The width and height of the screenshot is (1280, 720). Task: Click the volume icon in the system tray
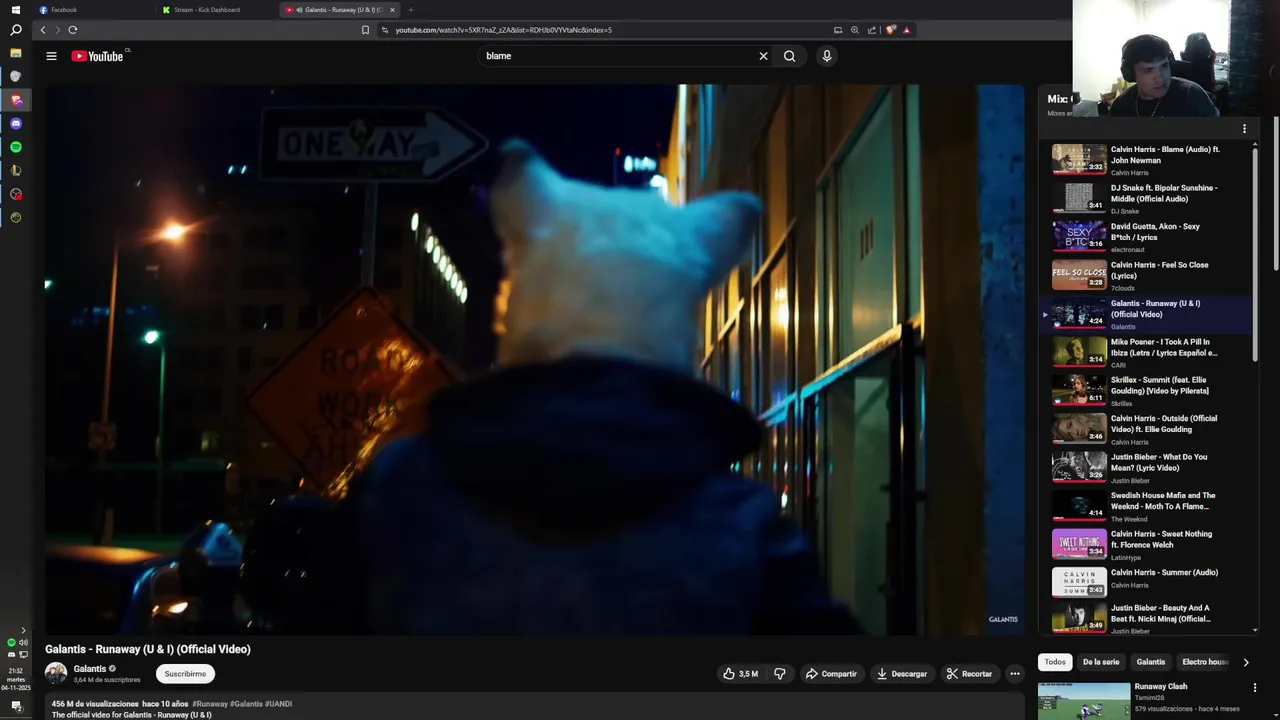(23, 643)
